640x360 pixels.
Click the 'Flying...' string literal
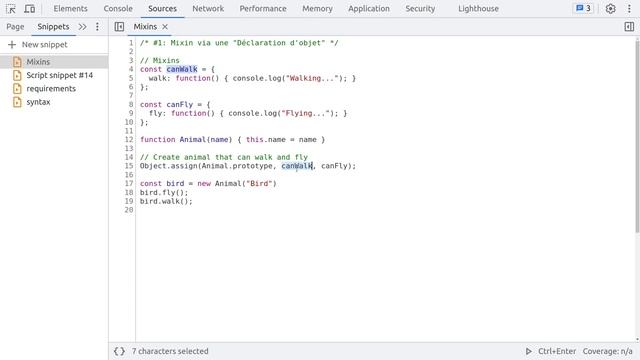point(305,113)
